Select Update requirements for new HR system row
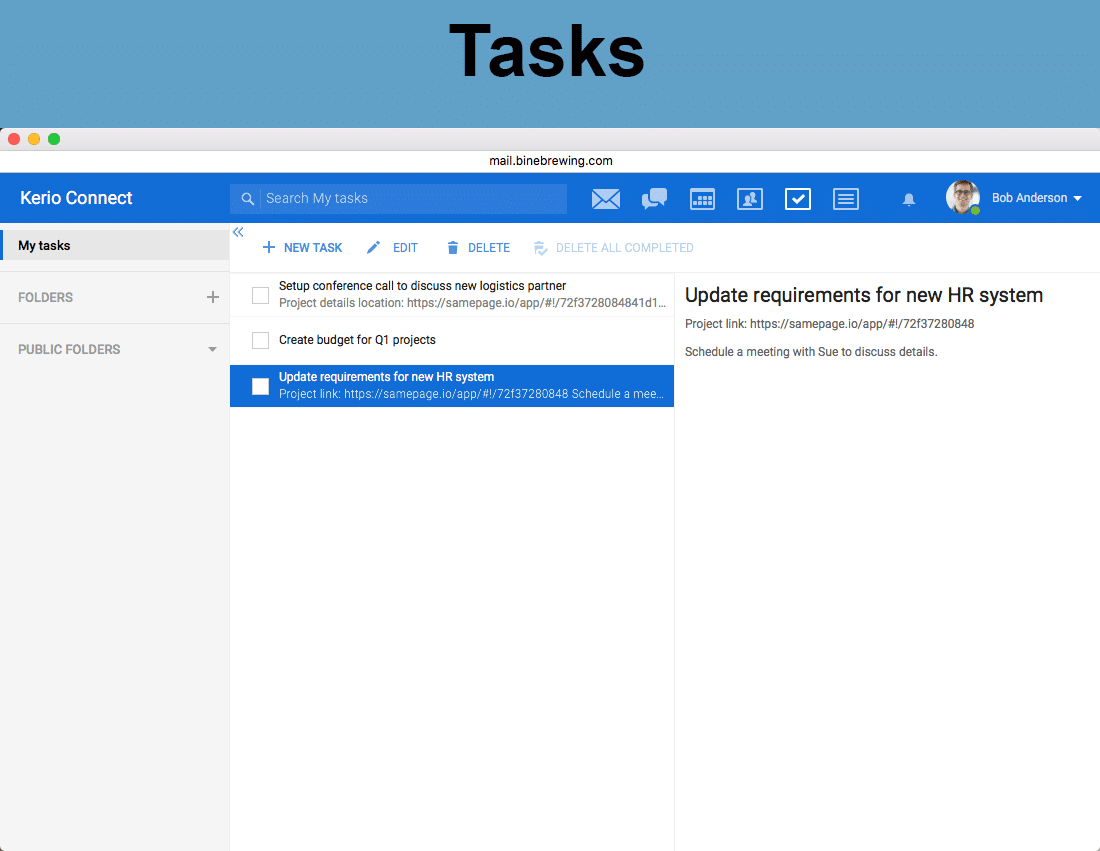The width and height of the screenshot is (1100, 851). click(452, 386)
